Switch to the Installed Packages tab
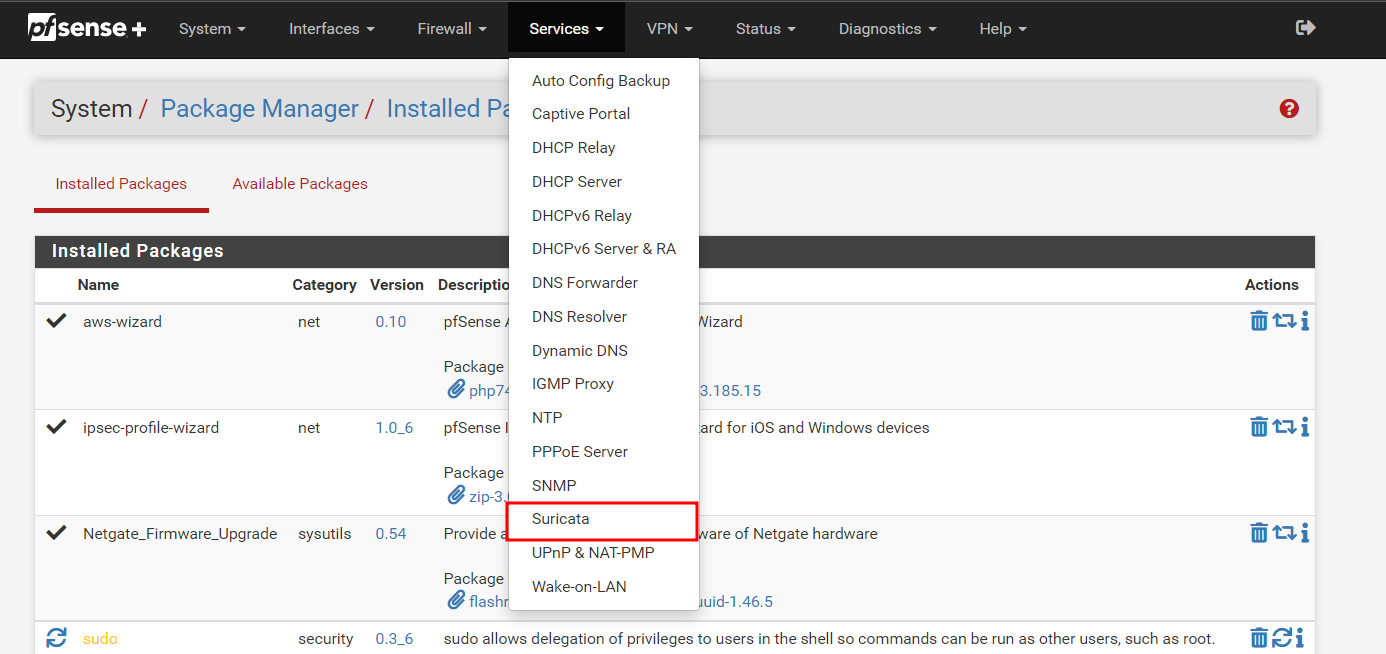This screenshot has height=654, width=1386. 121,184
